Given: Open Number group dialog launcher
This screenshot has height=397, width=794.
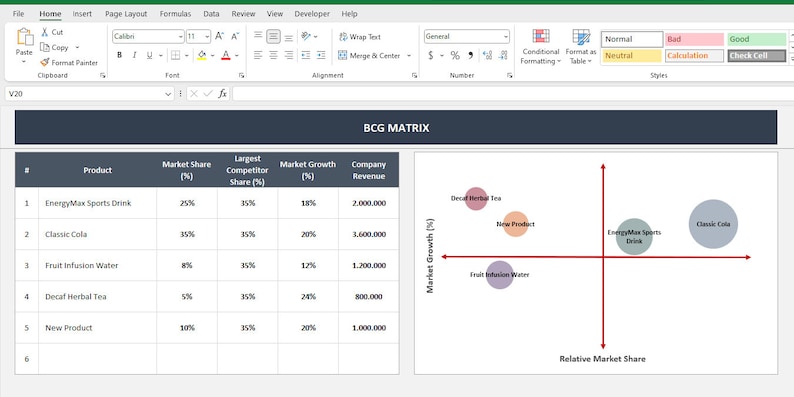Looking at the screenshot, I should click(509, 75).
